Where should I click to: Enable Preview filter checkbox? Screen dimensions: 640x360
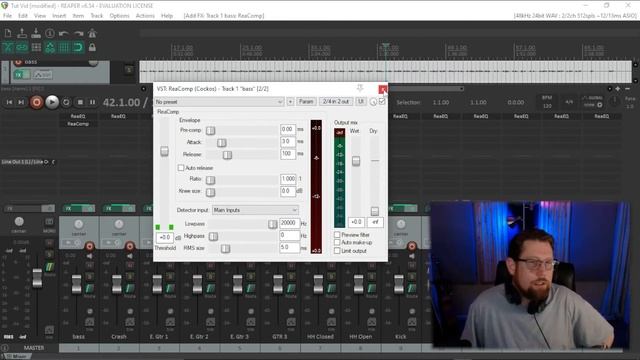pyautogui.click(x=337, y=235)
